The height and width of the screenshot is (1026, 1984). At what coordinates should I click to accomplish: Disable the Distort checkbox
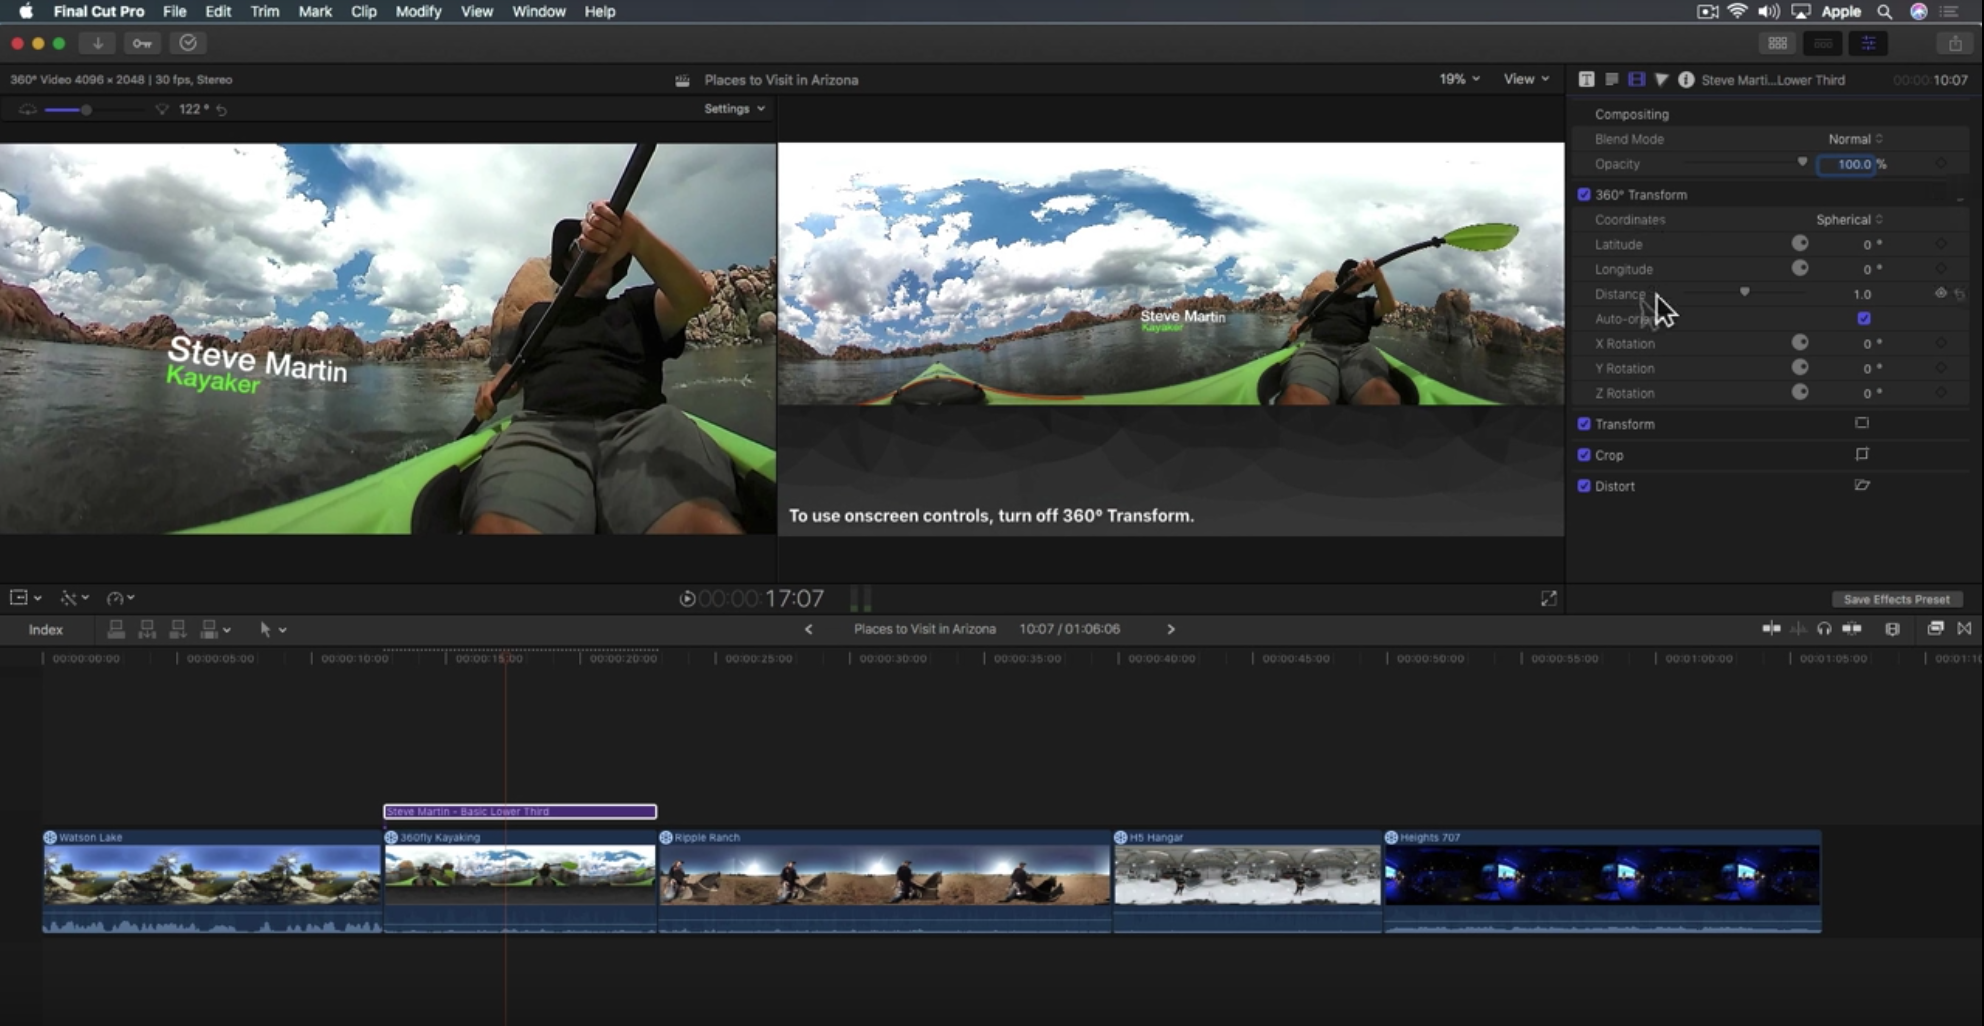point(1584,486)
